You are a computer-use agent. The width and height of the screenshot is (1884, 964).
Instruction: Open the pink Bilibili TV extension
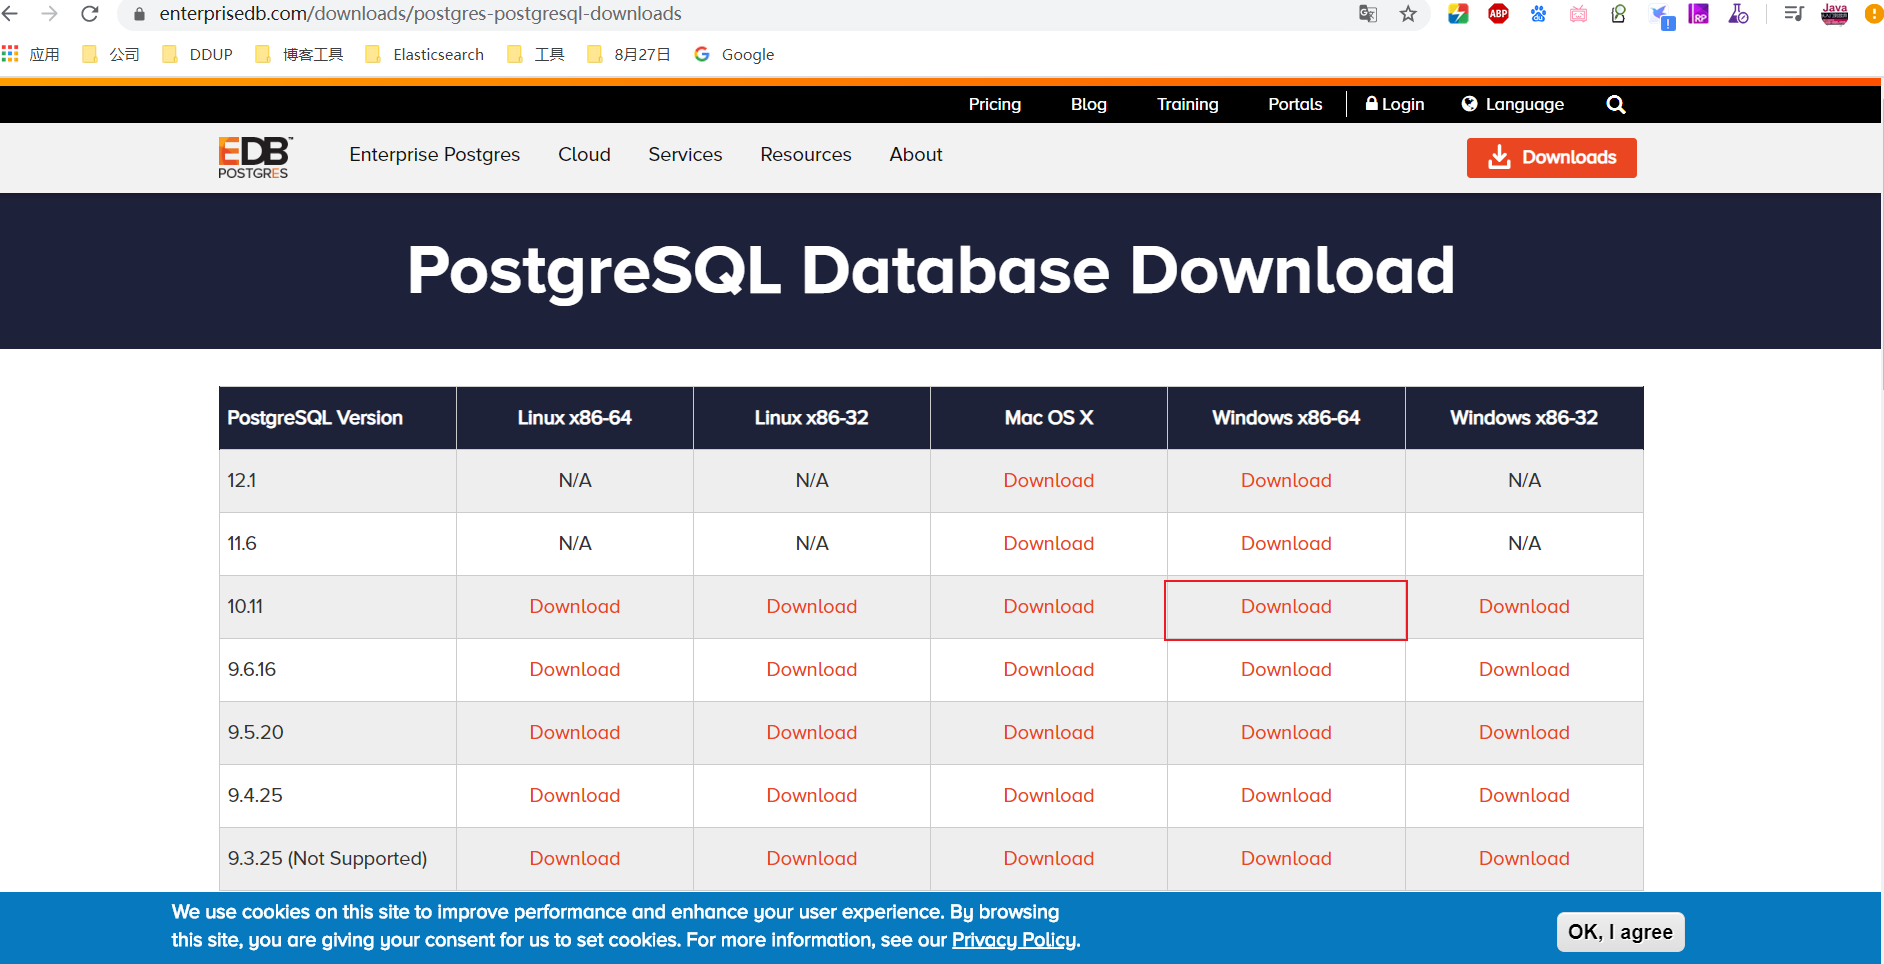point(1578,14)
